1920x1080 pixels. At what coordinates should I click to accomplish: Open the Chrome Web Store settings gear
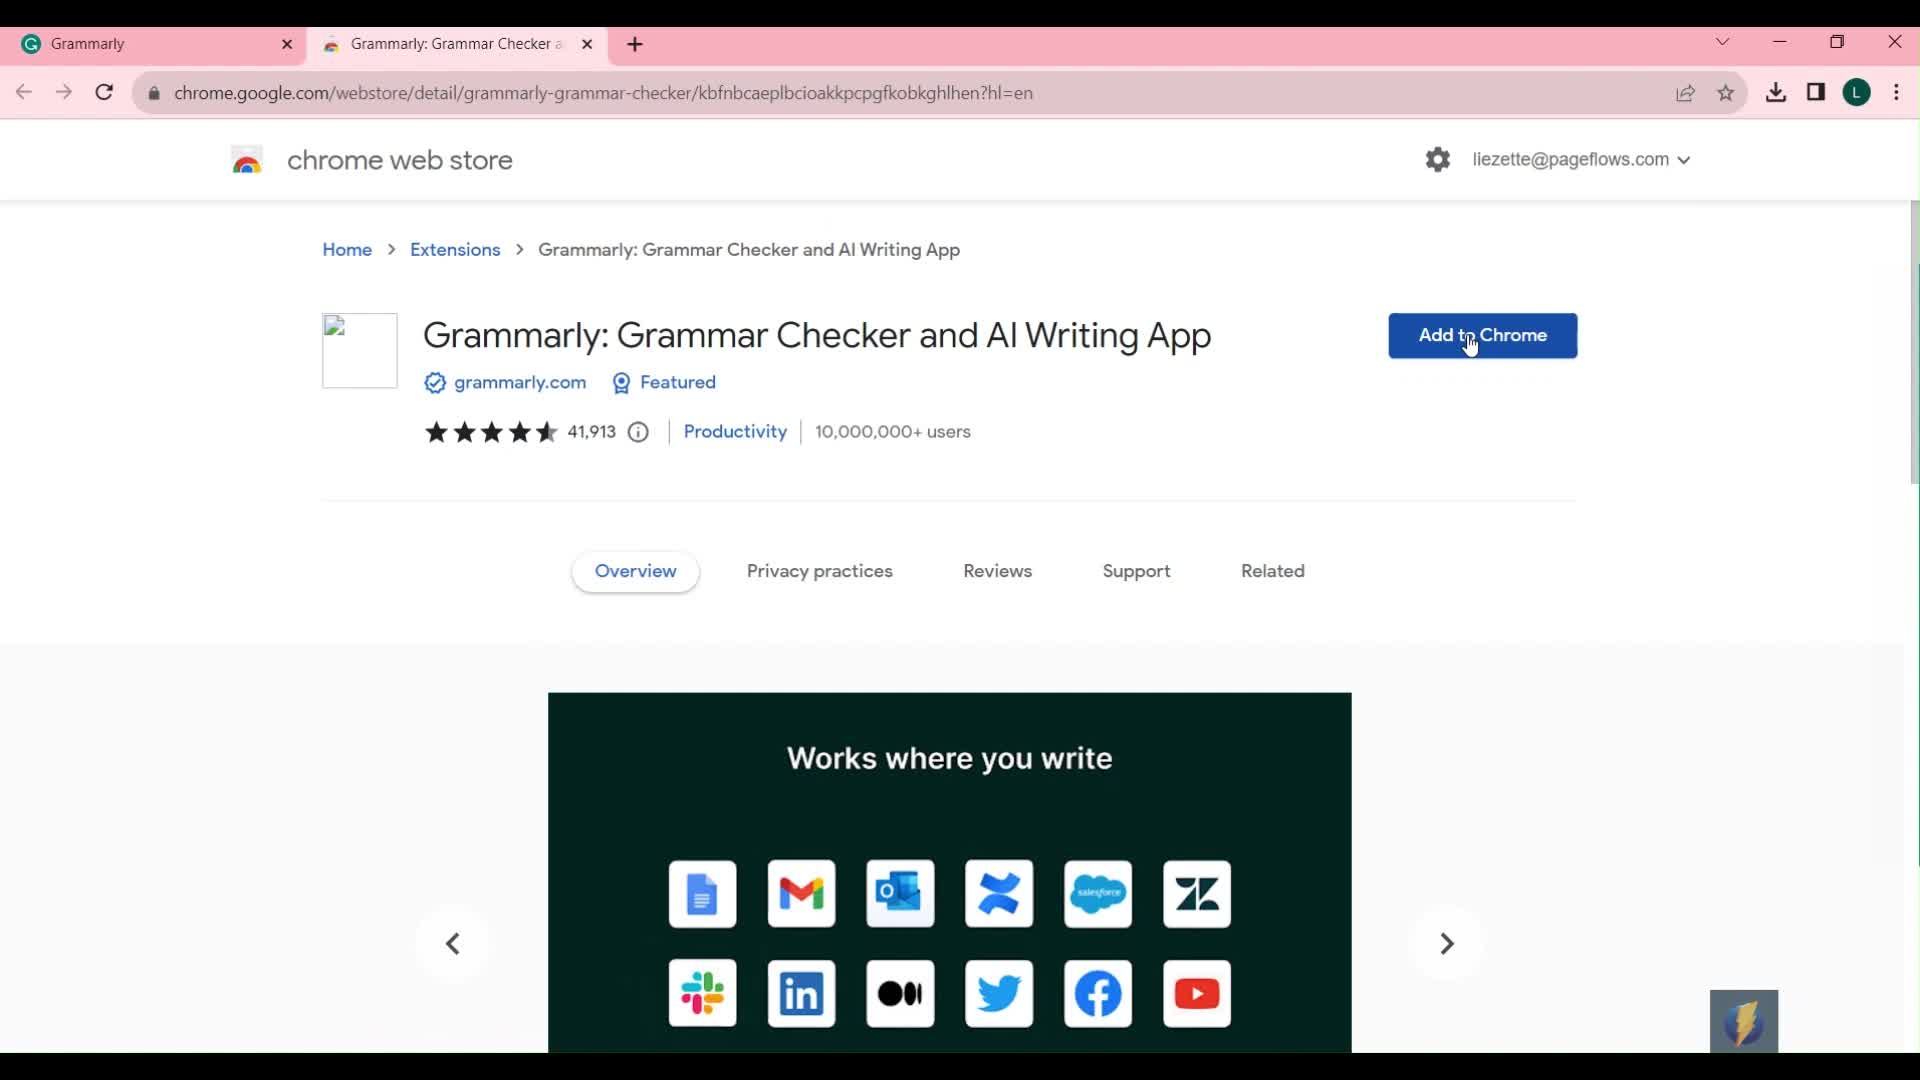(1437, 160)
